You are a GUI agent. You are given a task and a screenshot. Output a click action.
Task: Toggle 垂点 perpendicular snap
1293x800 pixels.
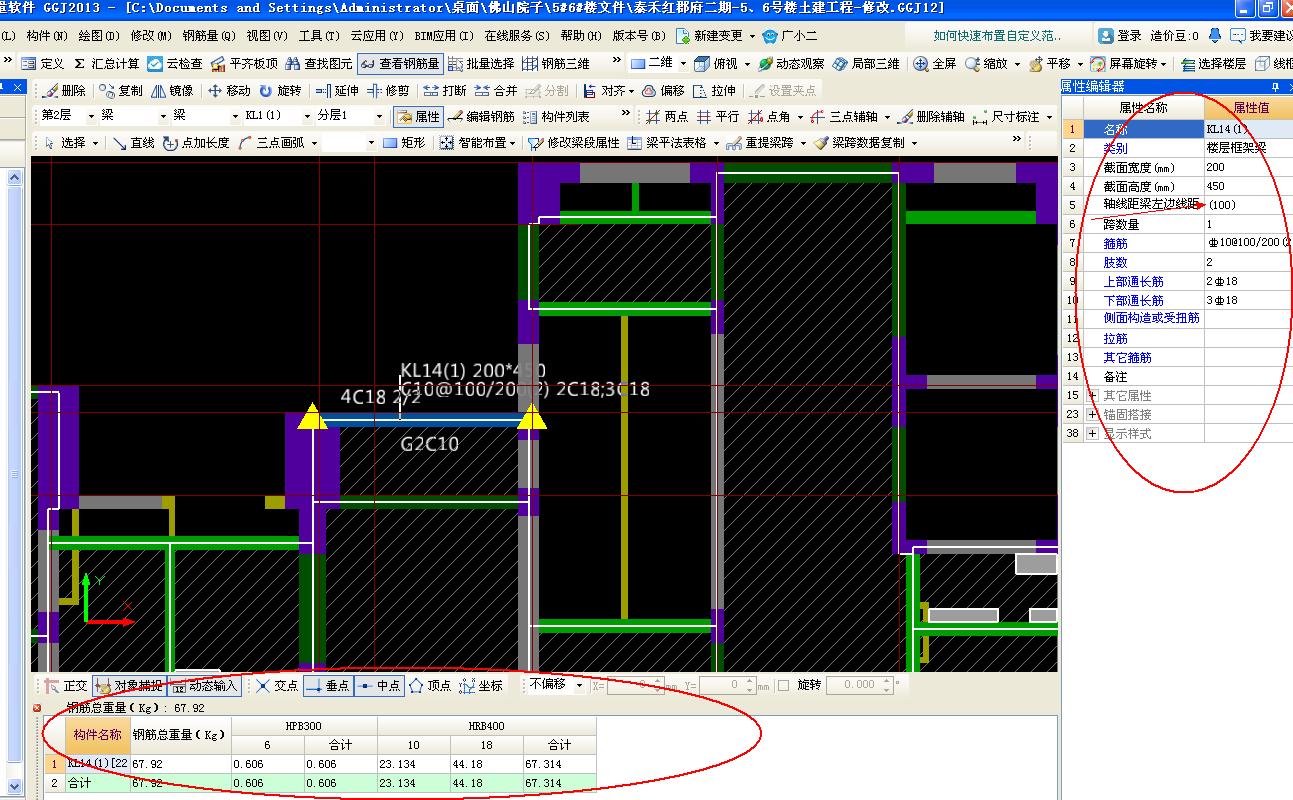click(328, 685)
